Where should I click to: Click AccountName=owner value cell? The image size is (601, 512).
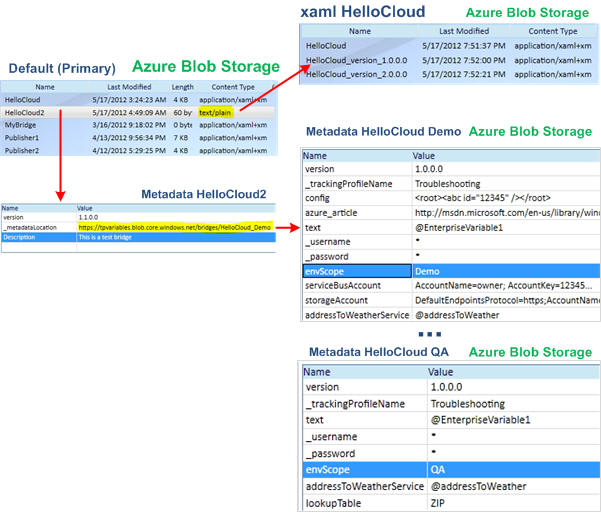(506, 286)
